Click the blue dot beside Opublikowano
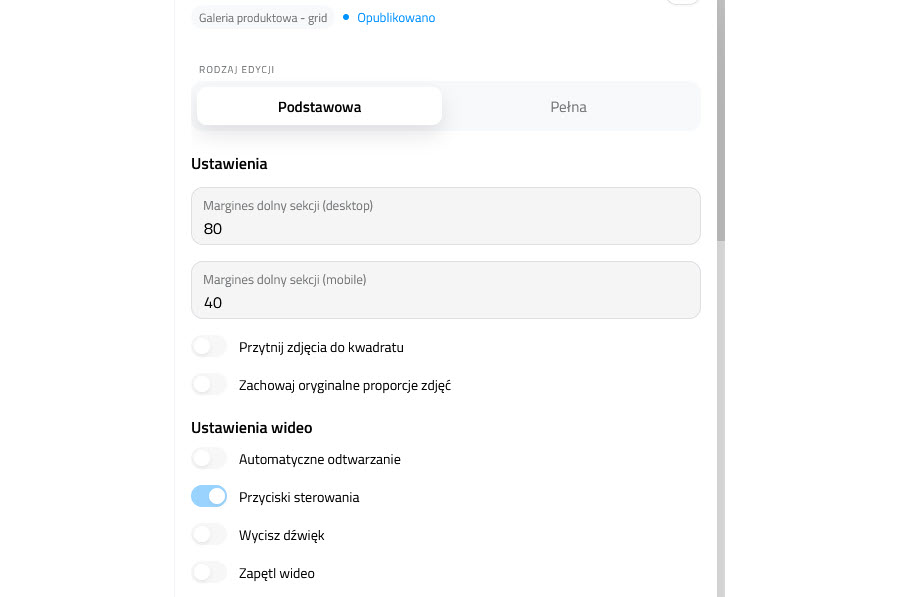900x597 pixels. [x=345, y=17]
